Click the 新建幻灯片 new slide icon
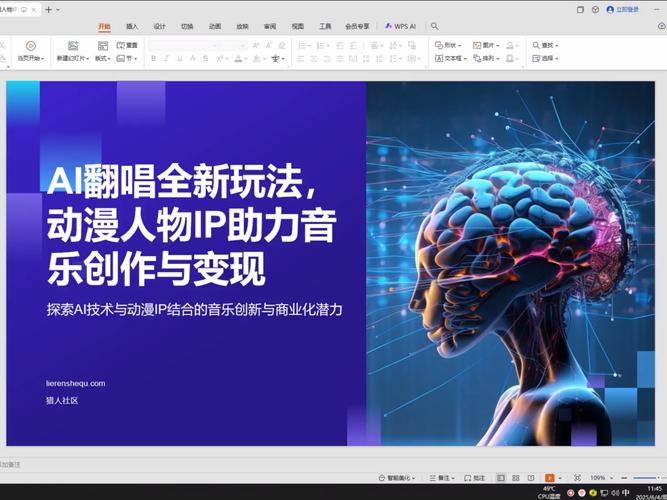Viewport: 667px width, 500px height. 72,45
